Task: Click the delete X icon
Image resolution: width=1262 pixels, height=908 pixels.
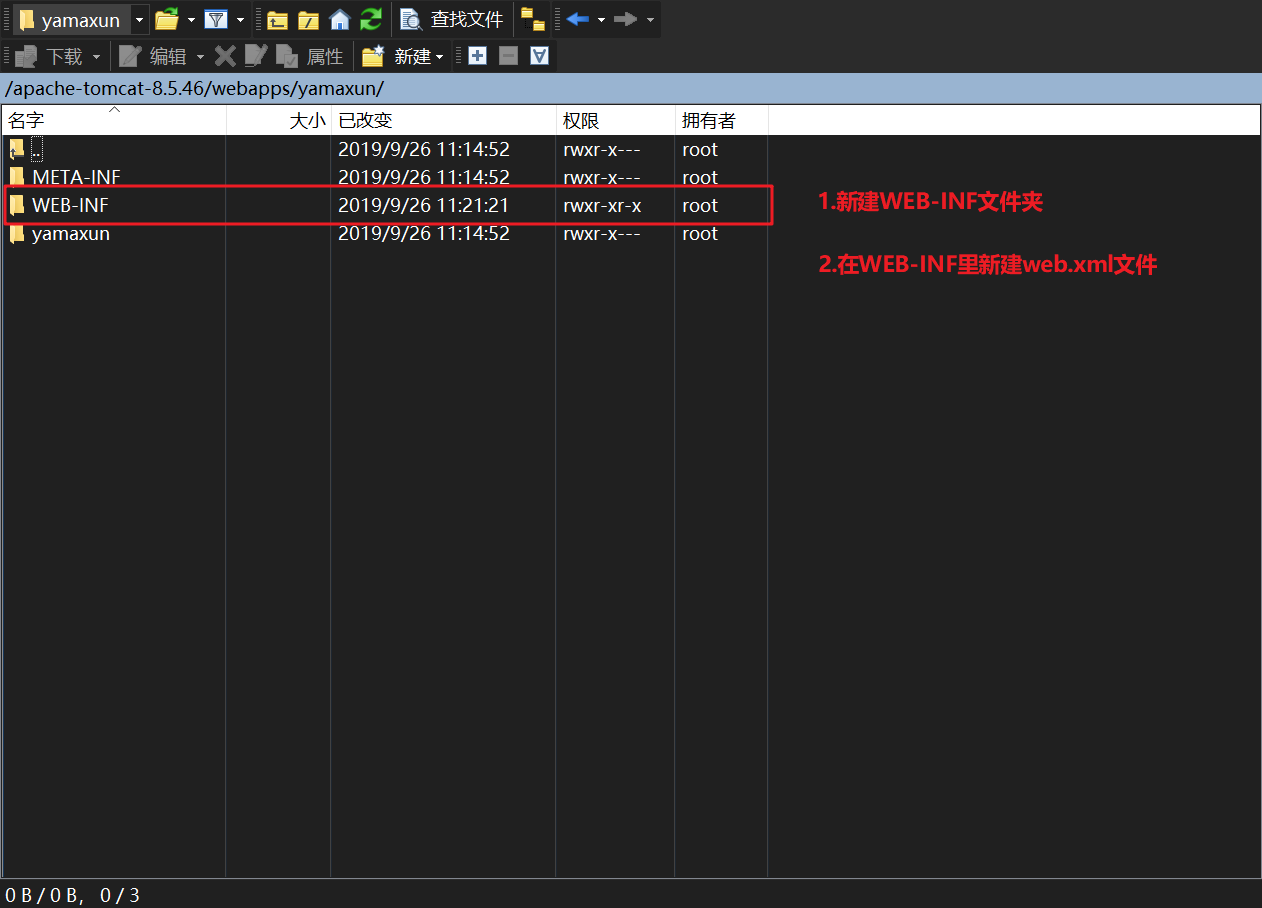Action: pyautogui.click(x=225, y=56)
